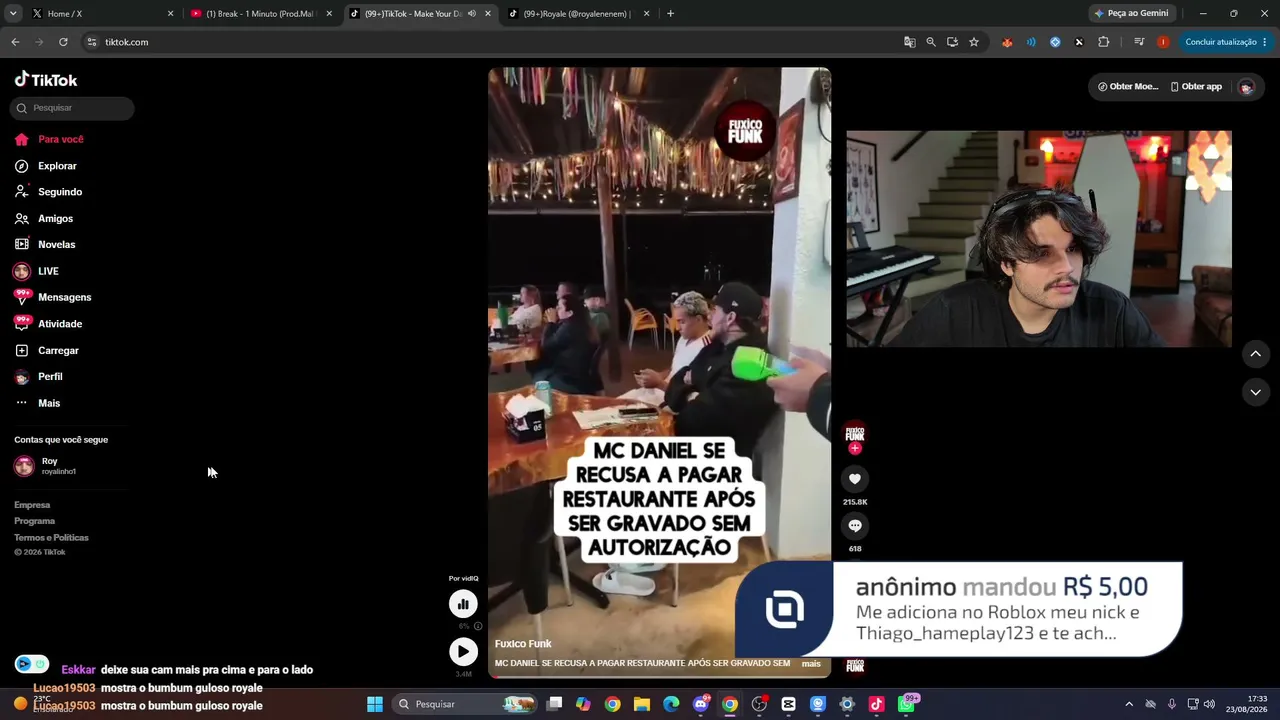
Task: Mute the TikTok tab audio icon
Action: point(472,14)
